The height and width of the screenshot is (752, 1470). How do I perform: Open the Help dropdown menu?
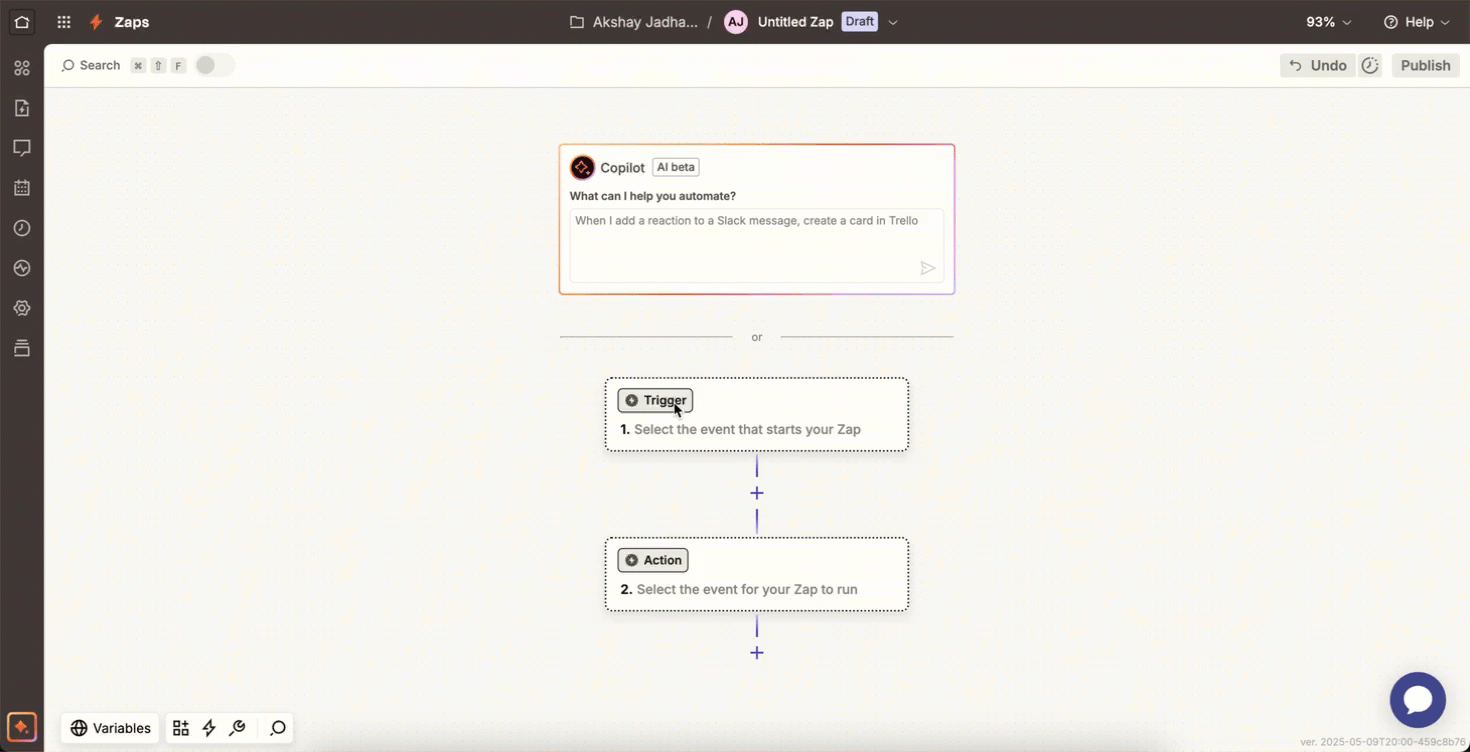click(1417, 22)
